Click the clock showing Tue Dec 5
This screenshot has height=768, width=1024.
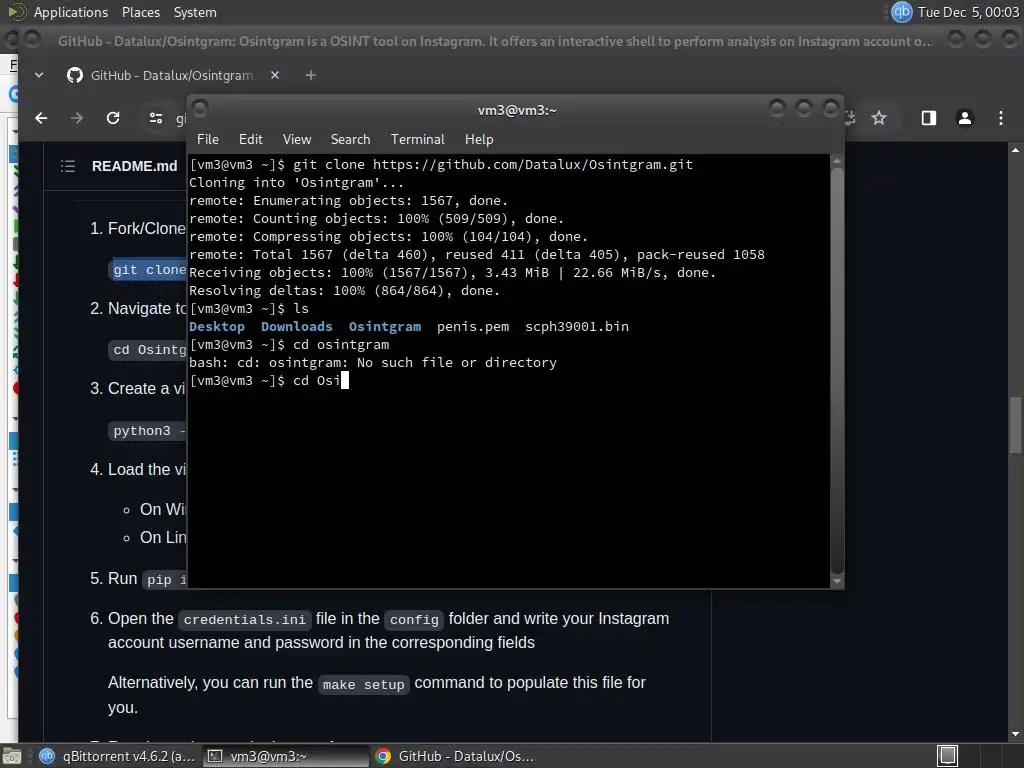pos(968,12)
